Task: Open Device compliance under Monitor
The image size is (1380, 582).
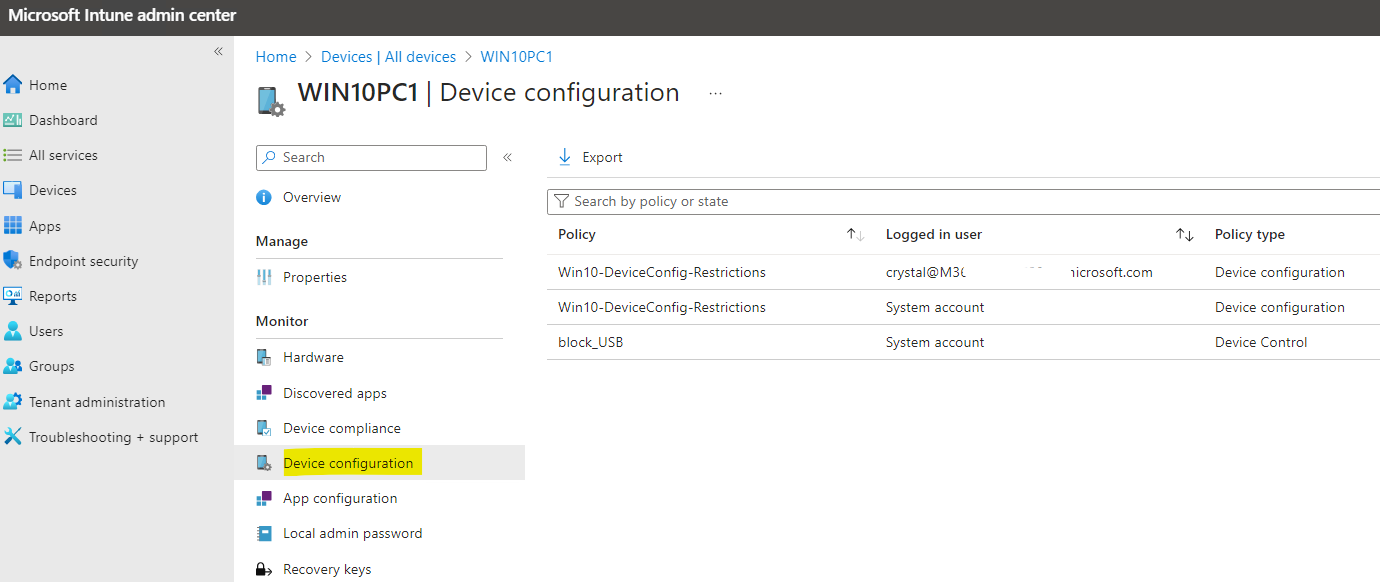Action: [x=342, y=428]
